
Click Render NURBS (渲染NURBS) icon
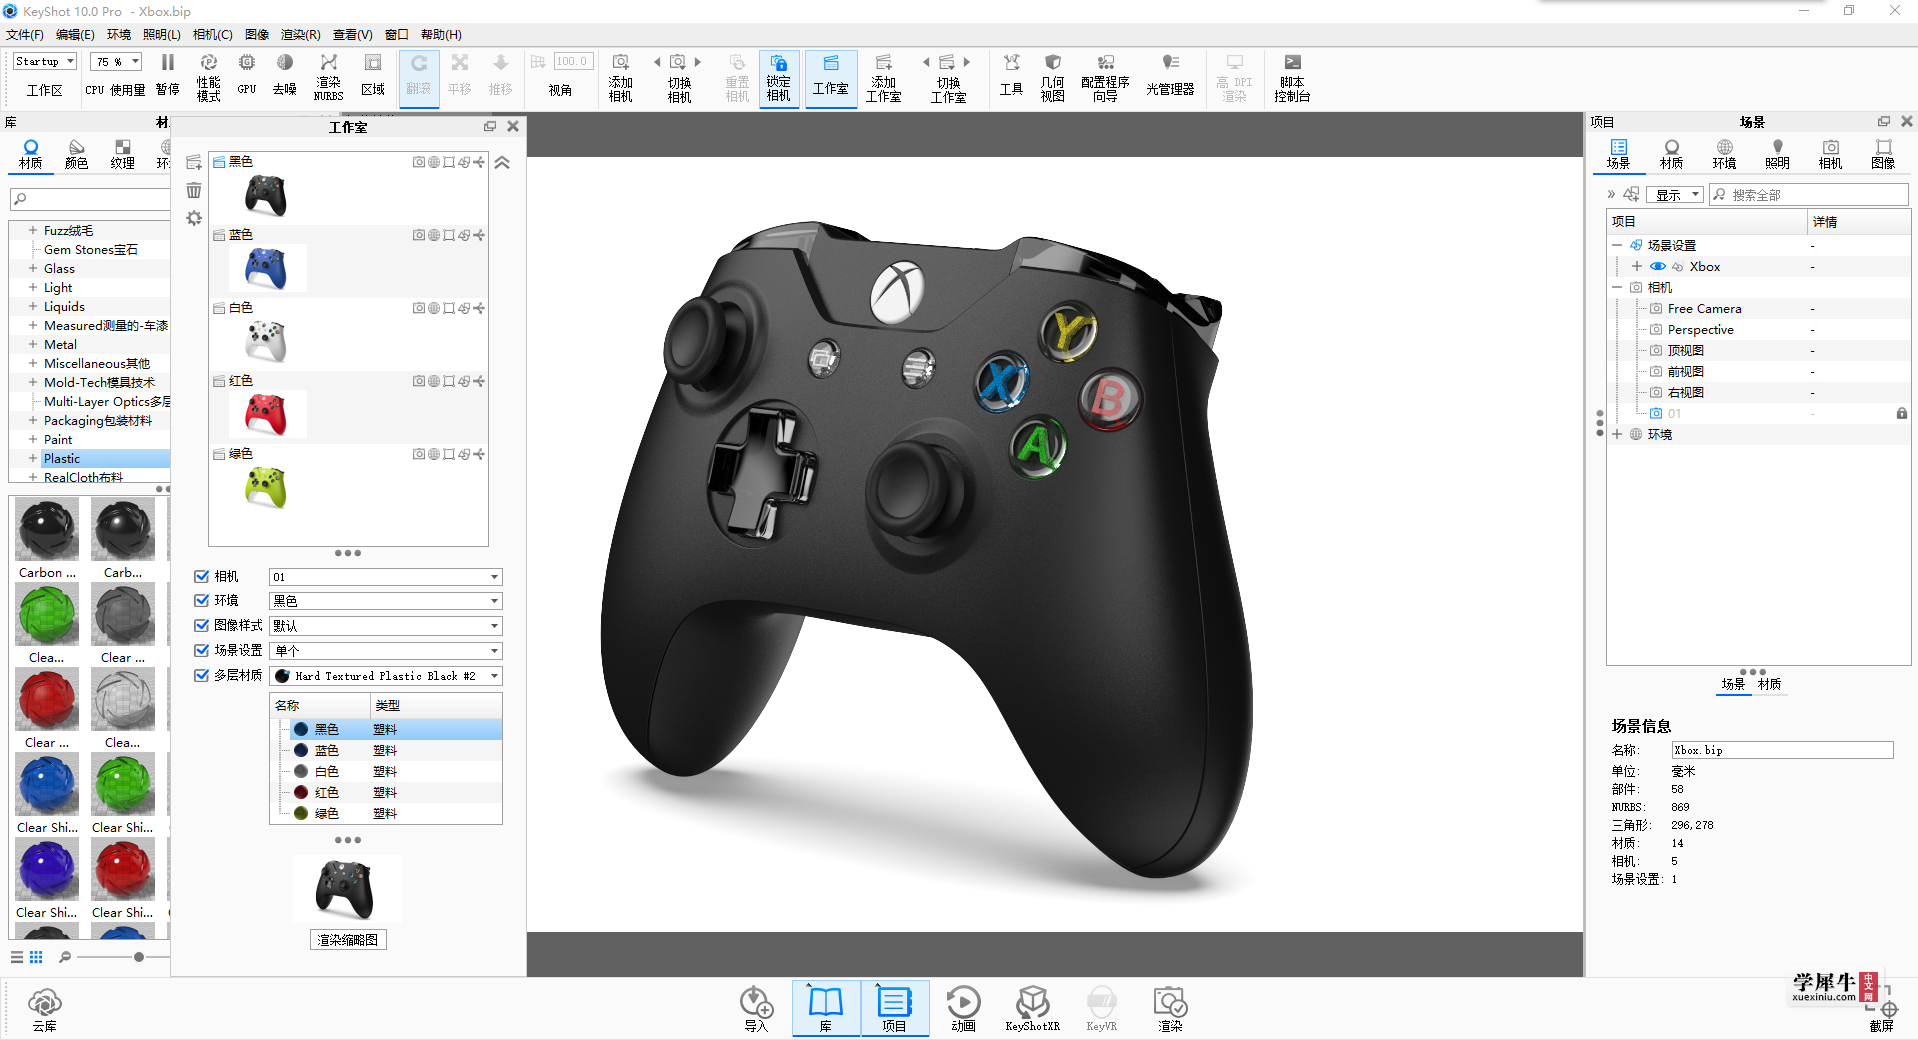coord(328,76)
